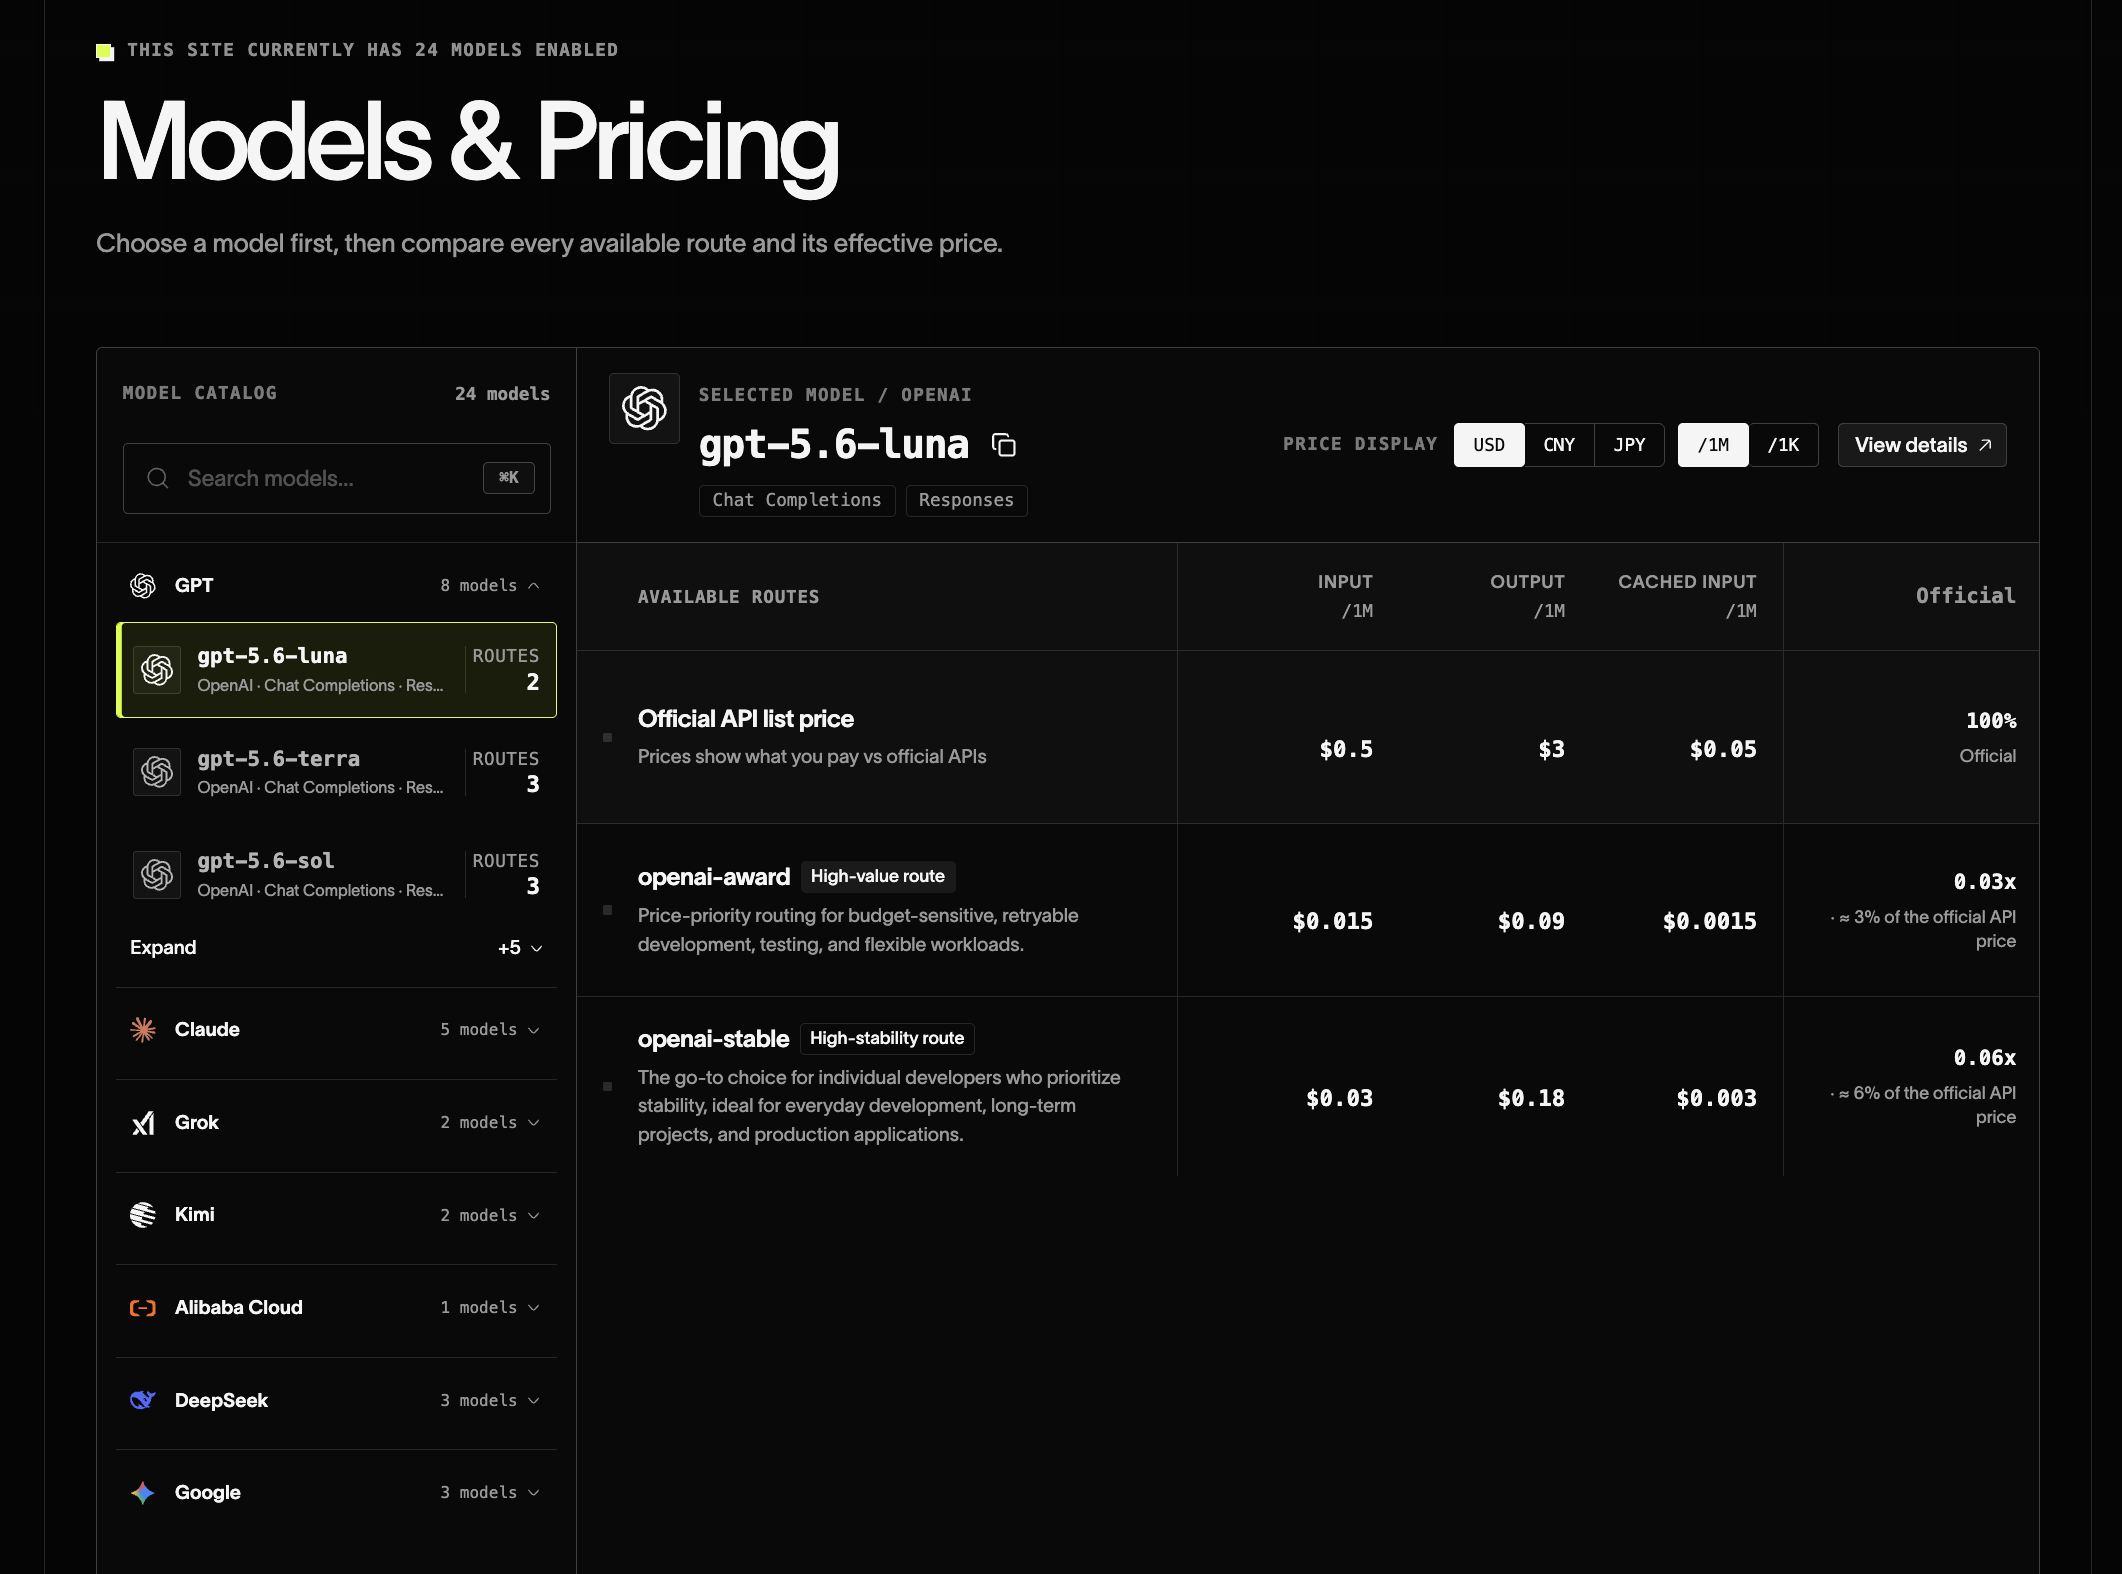Select the Chat Completions tag
This screenshot has height=1574, width=2122.
coord(797,500)
